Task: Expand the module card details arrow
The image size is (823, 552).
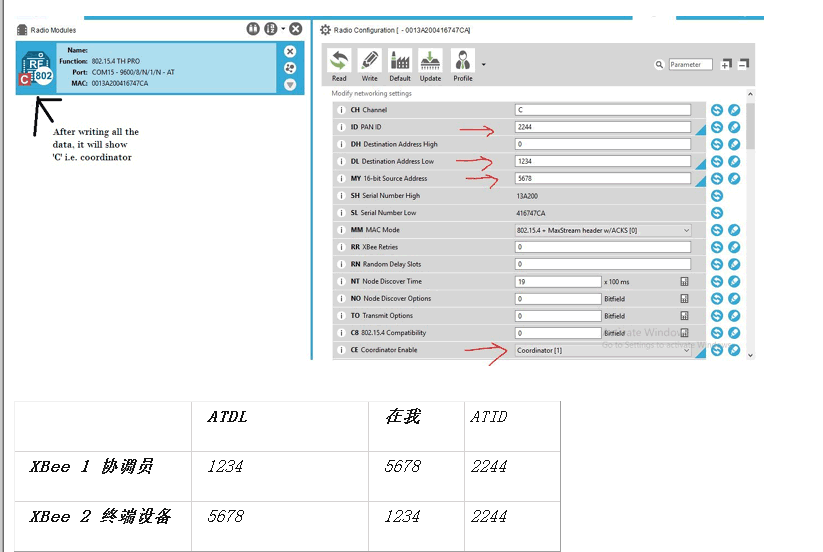Action: click(x=290, y=84)
